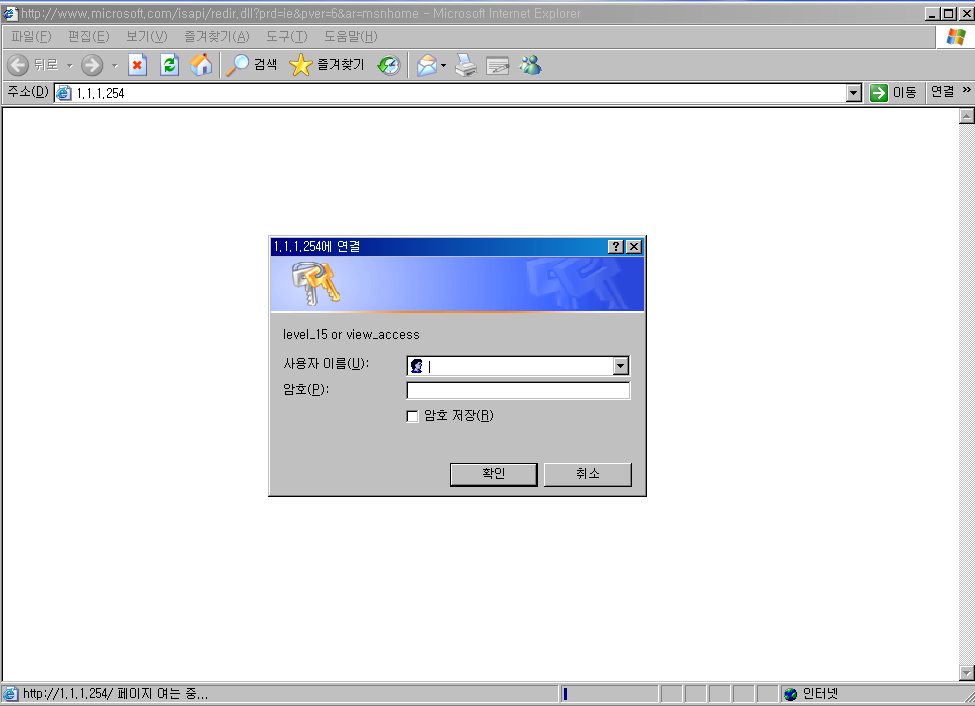The image size is (975, 706).
Task: Open the Messenger people icon
Action: [x=530, y=65]
